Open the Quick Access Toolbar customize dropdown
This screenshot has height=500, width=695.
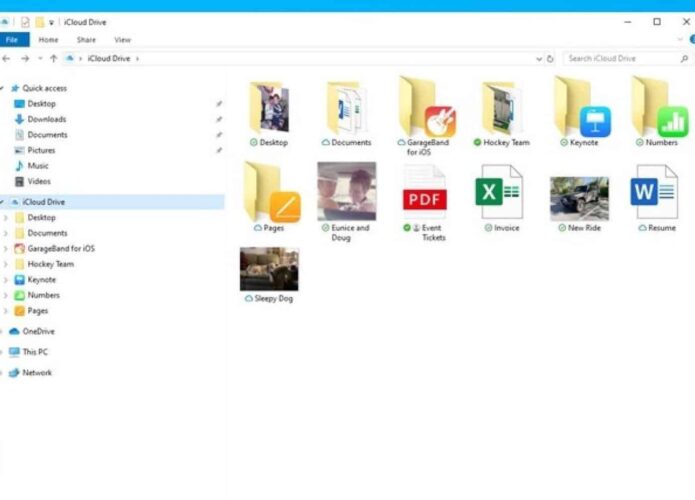51,22
